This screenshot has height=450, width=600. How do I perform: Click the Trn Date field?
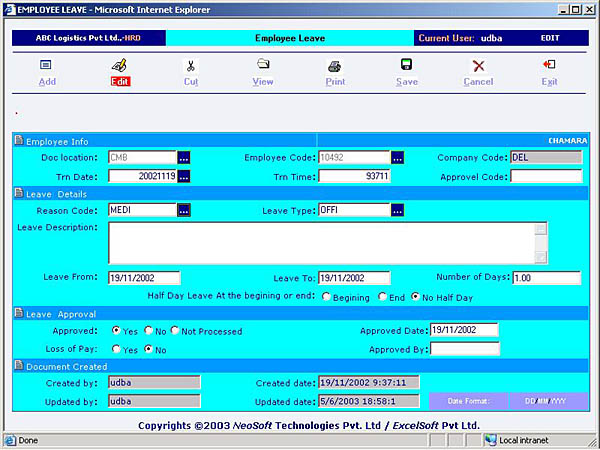(x=142, y=176)
